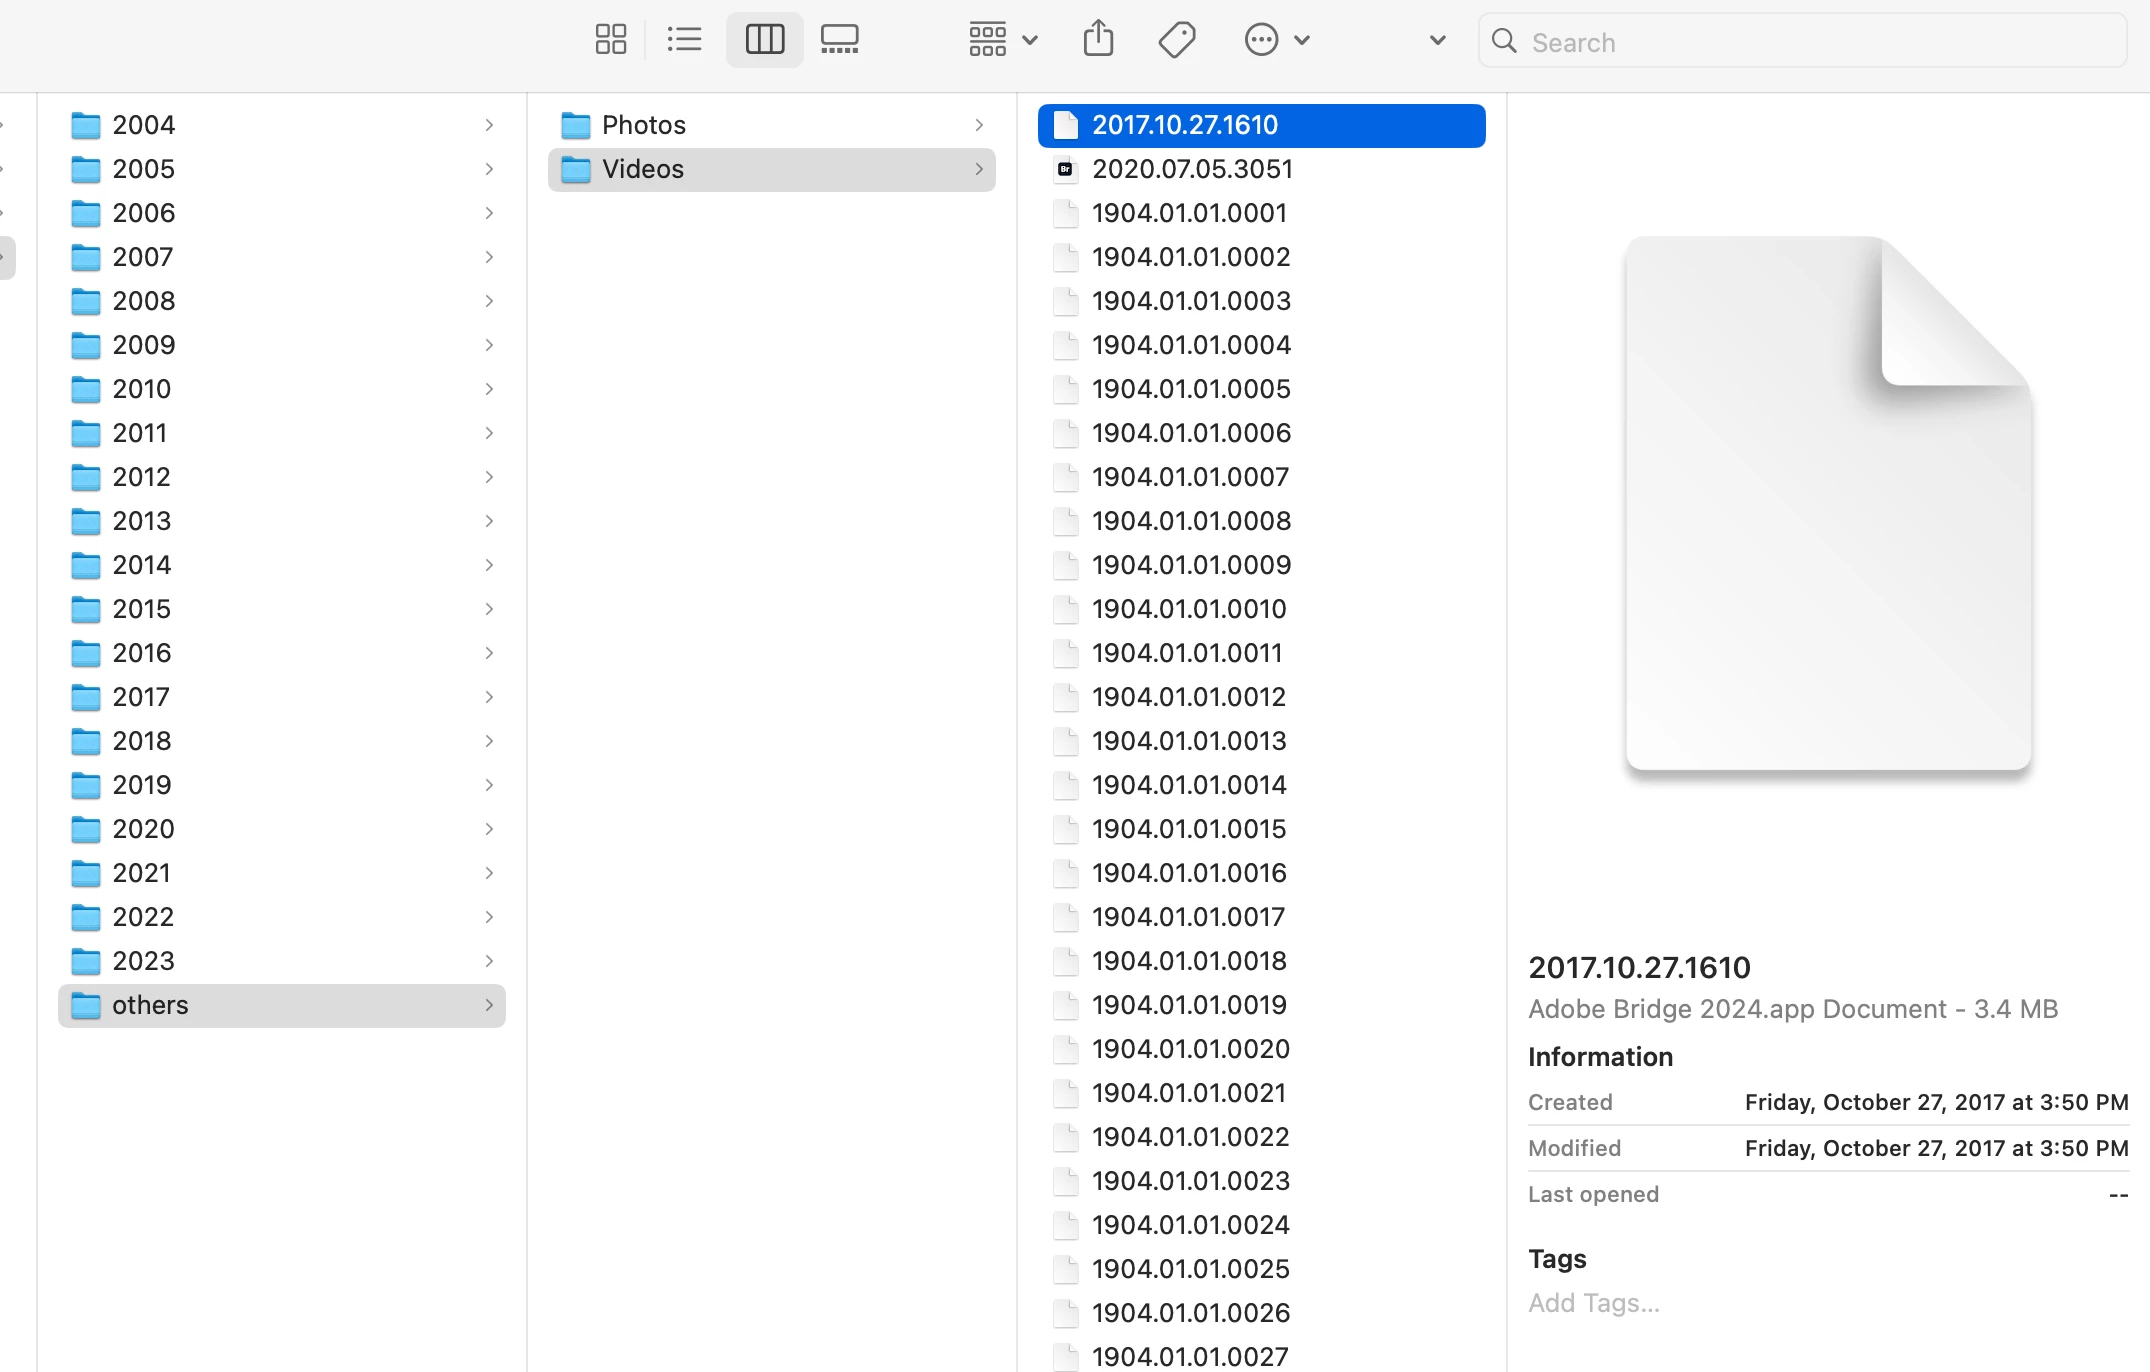This screenshot has height=1372, width=2150.
Task: Click the 2010 folder icon
Action: tap(86, 389)
